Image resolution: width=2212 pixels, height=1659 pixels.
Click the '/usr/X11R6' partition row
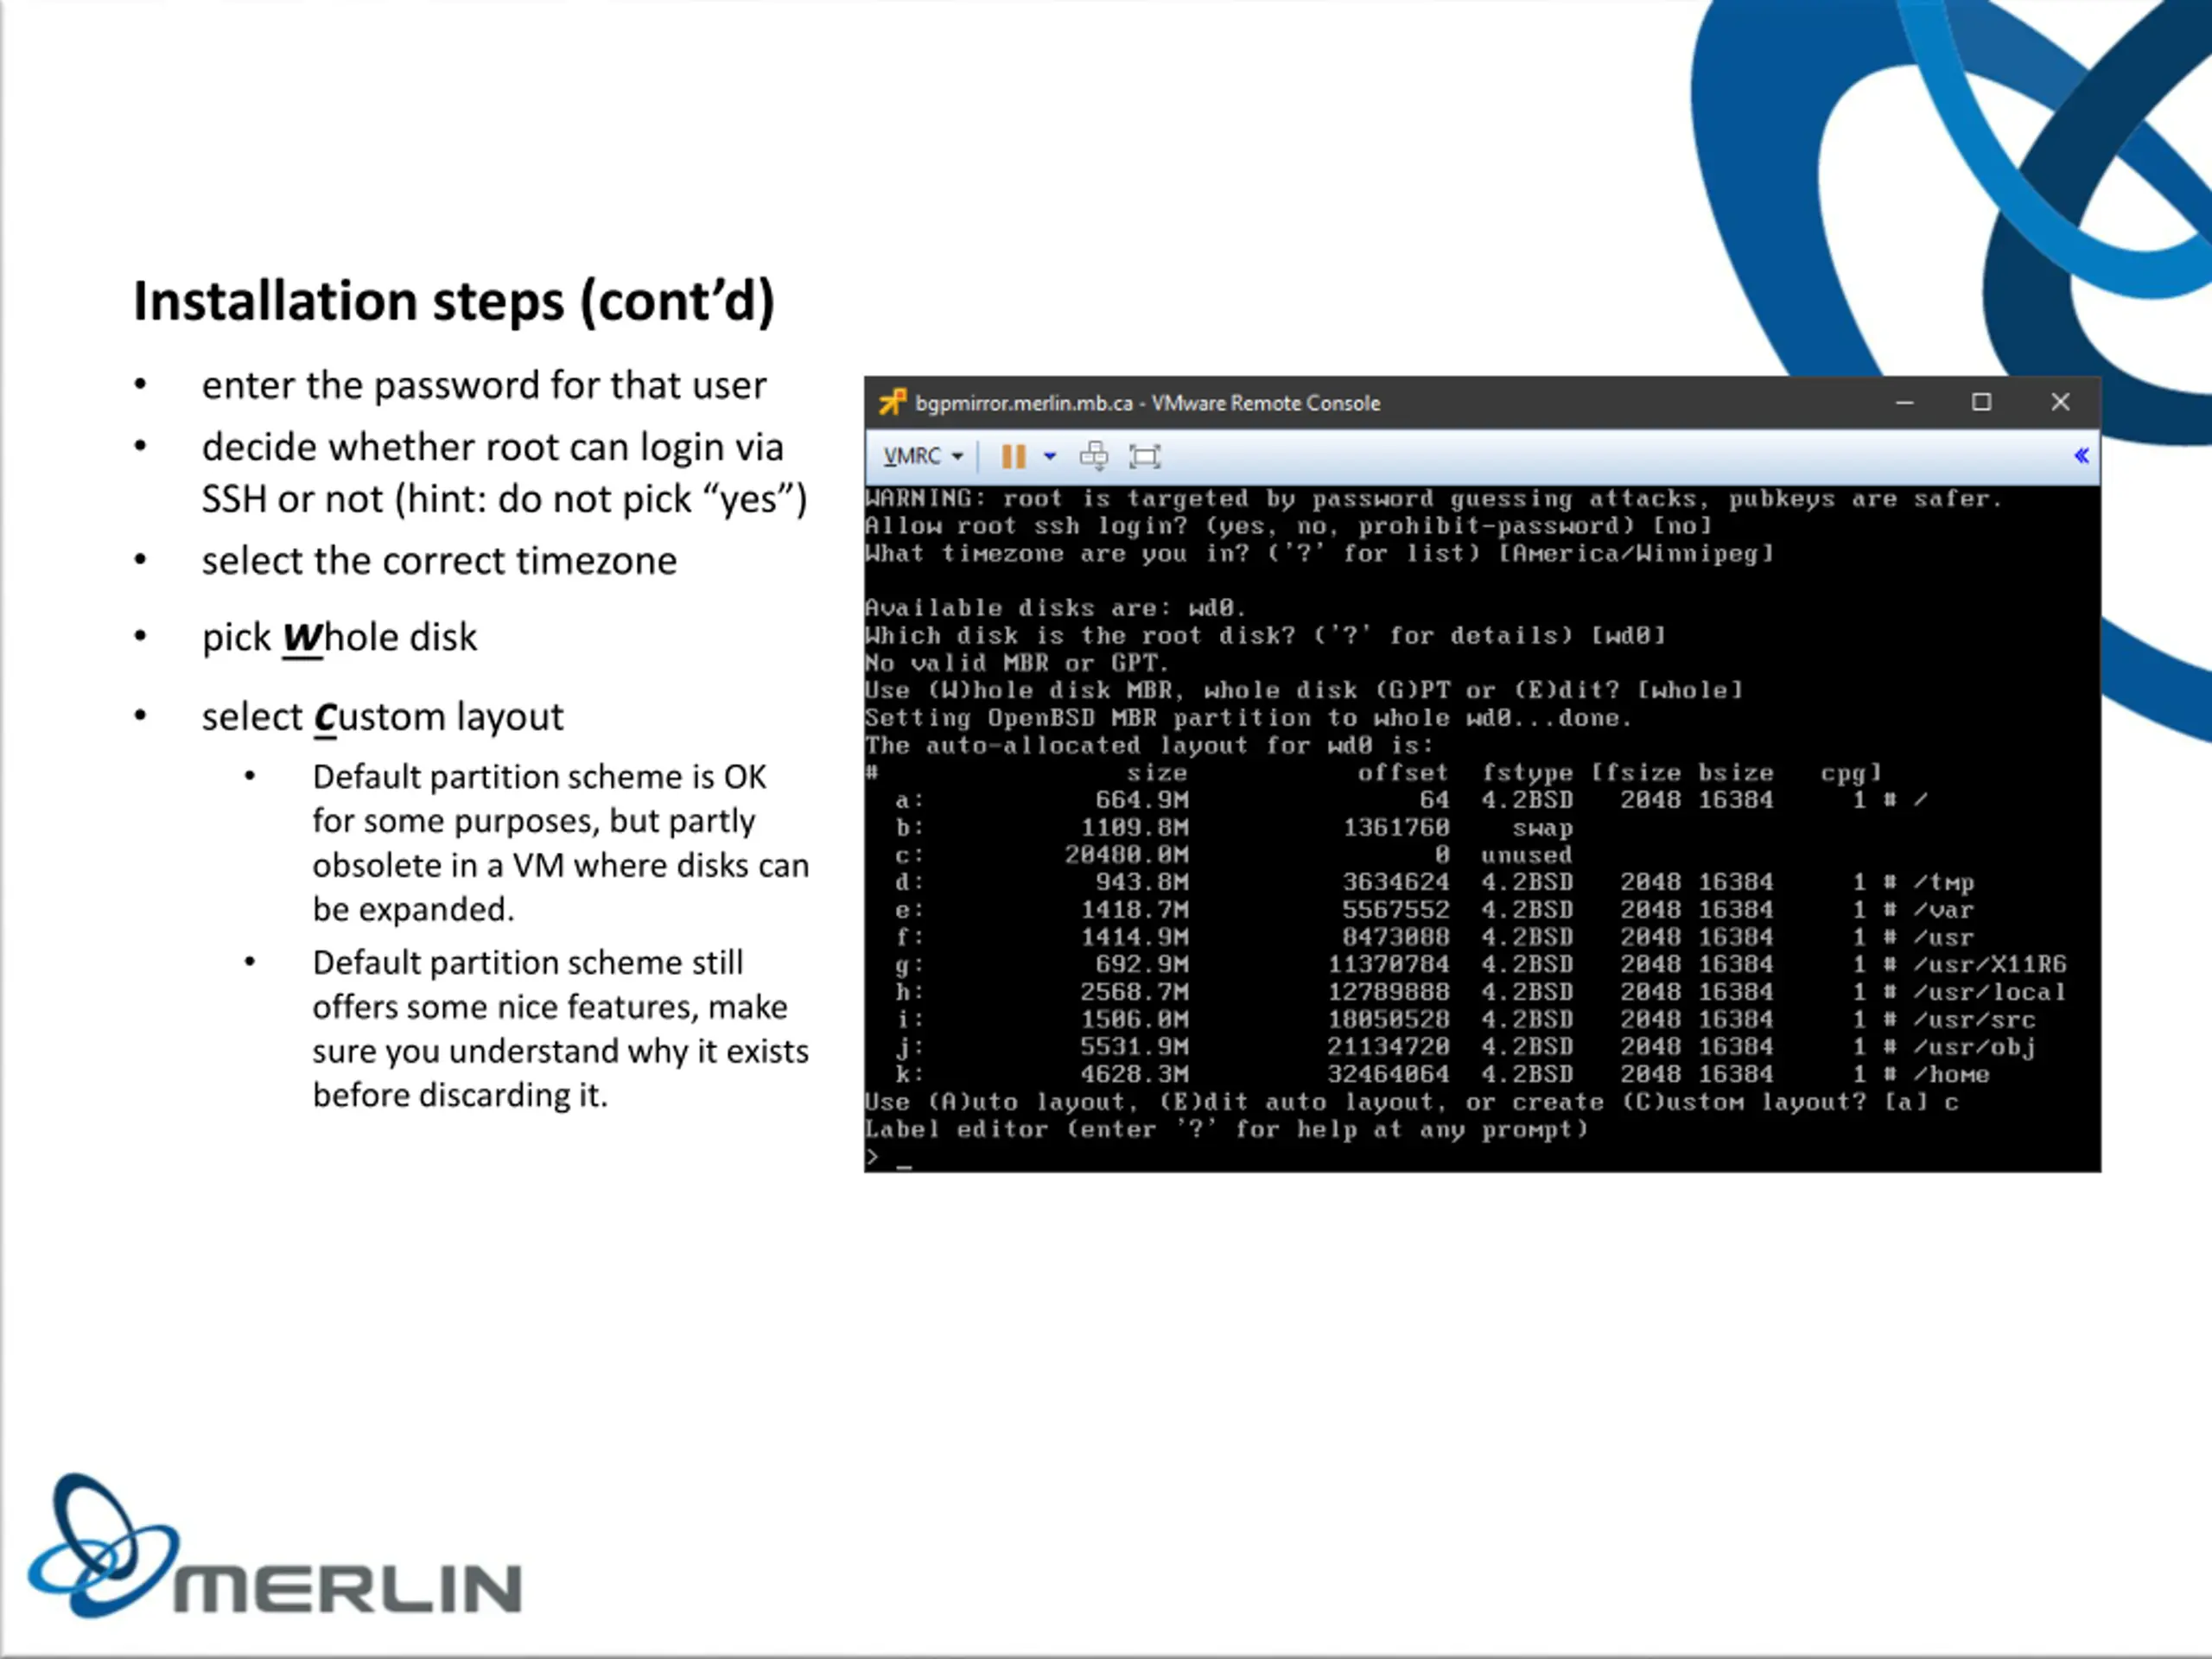tap(1480, 964)
